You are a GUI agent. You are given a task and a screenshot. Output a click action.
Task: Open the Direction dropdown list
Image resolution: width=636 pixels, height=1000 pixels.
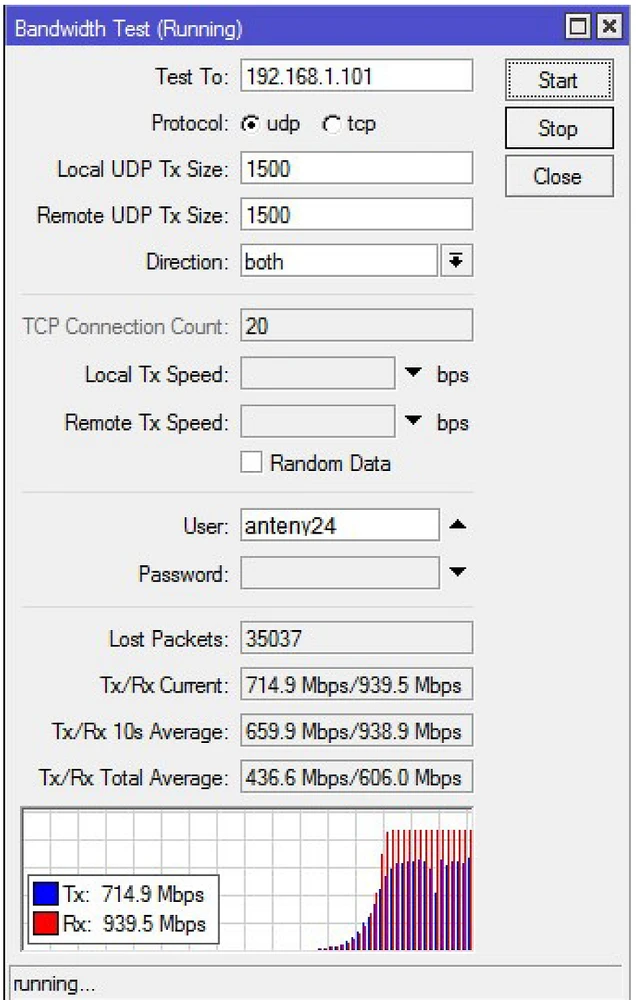point(456,262)
